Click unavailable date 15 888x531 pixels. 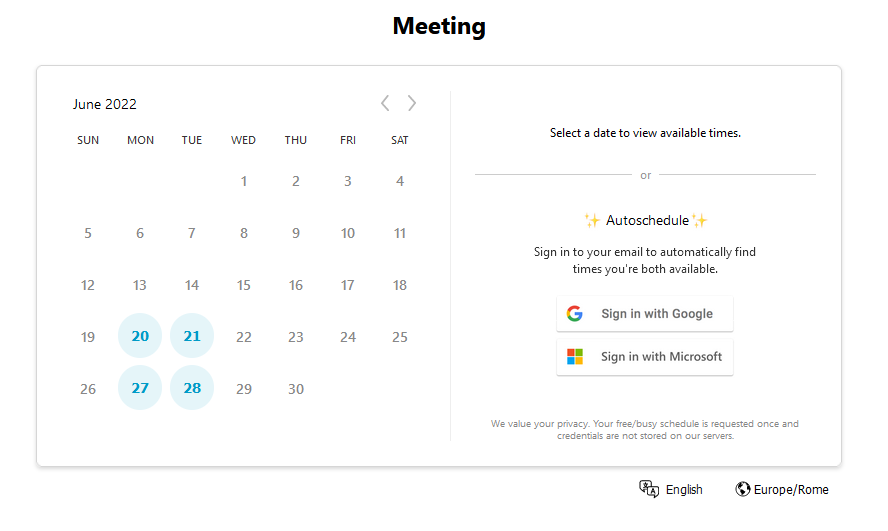pos(244,285)
